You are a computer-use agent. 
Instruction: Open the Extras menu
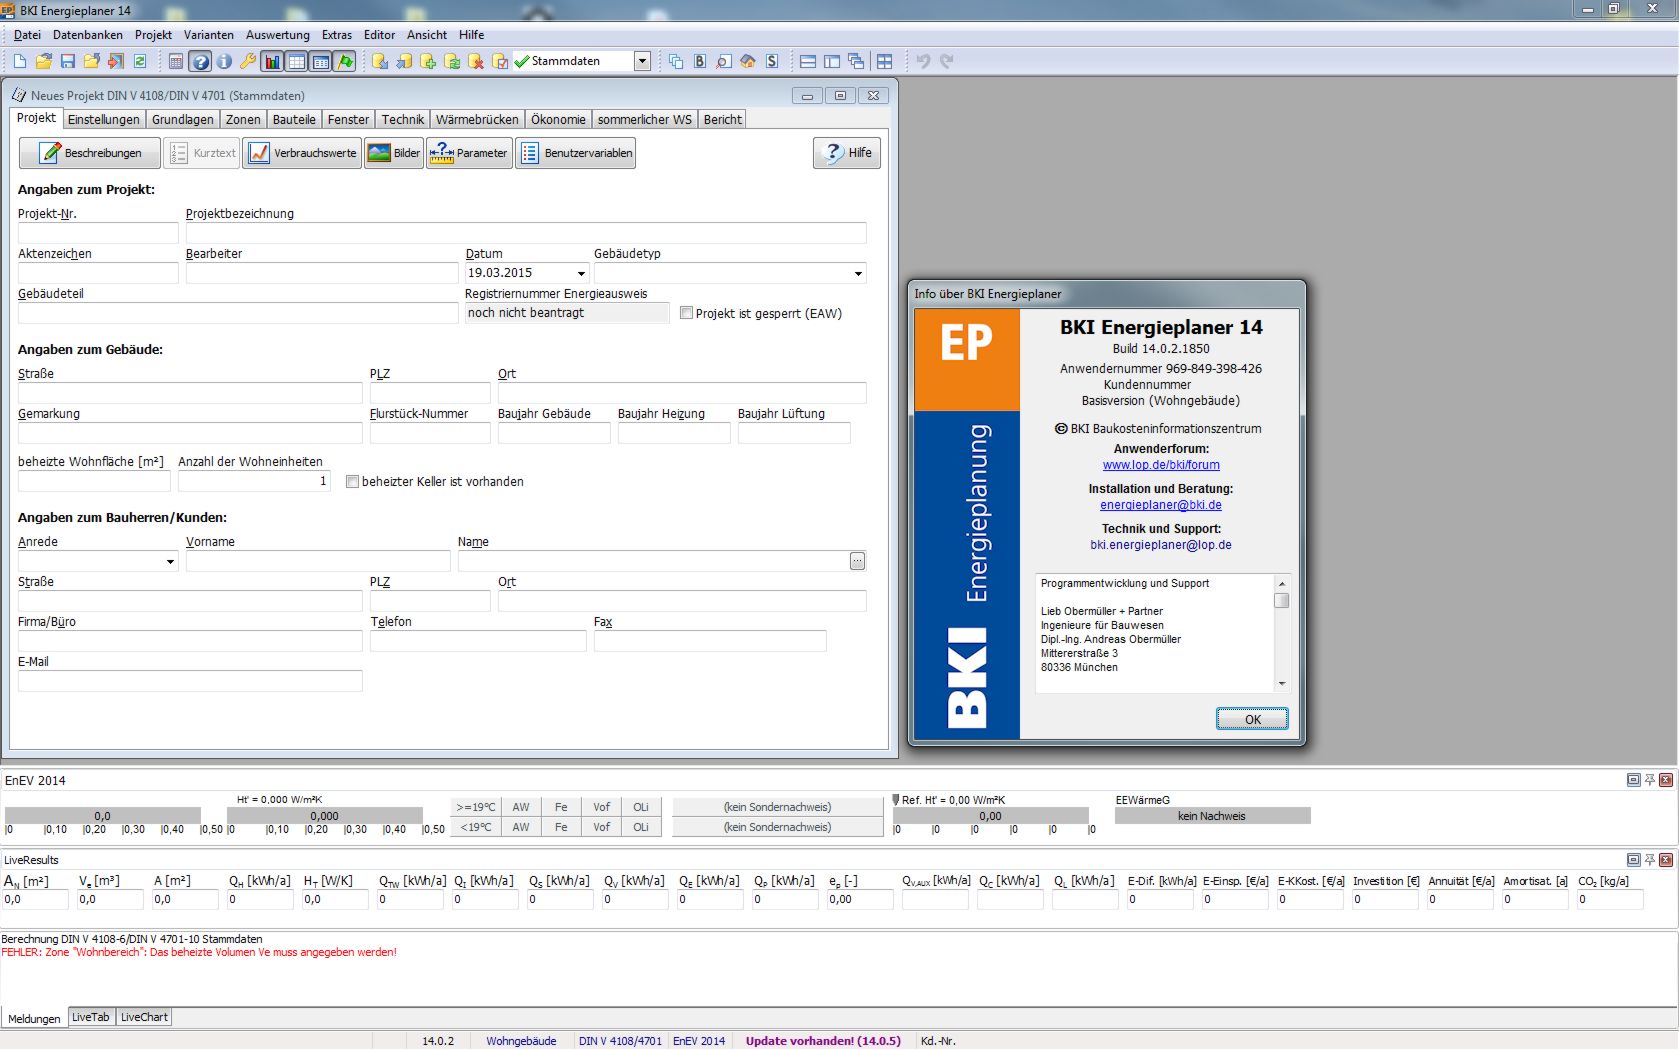pyautogui.click(x=337, y=35)
